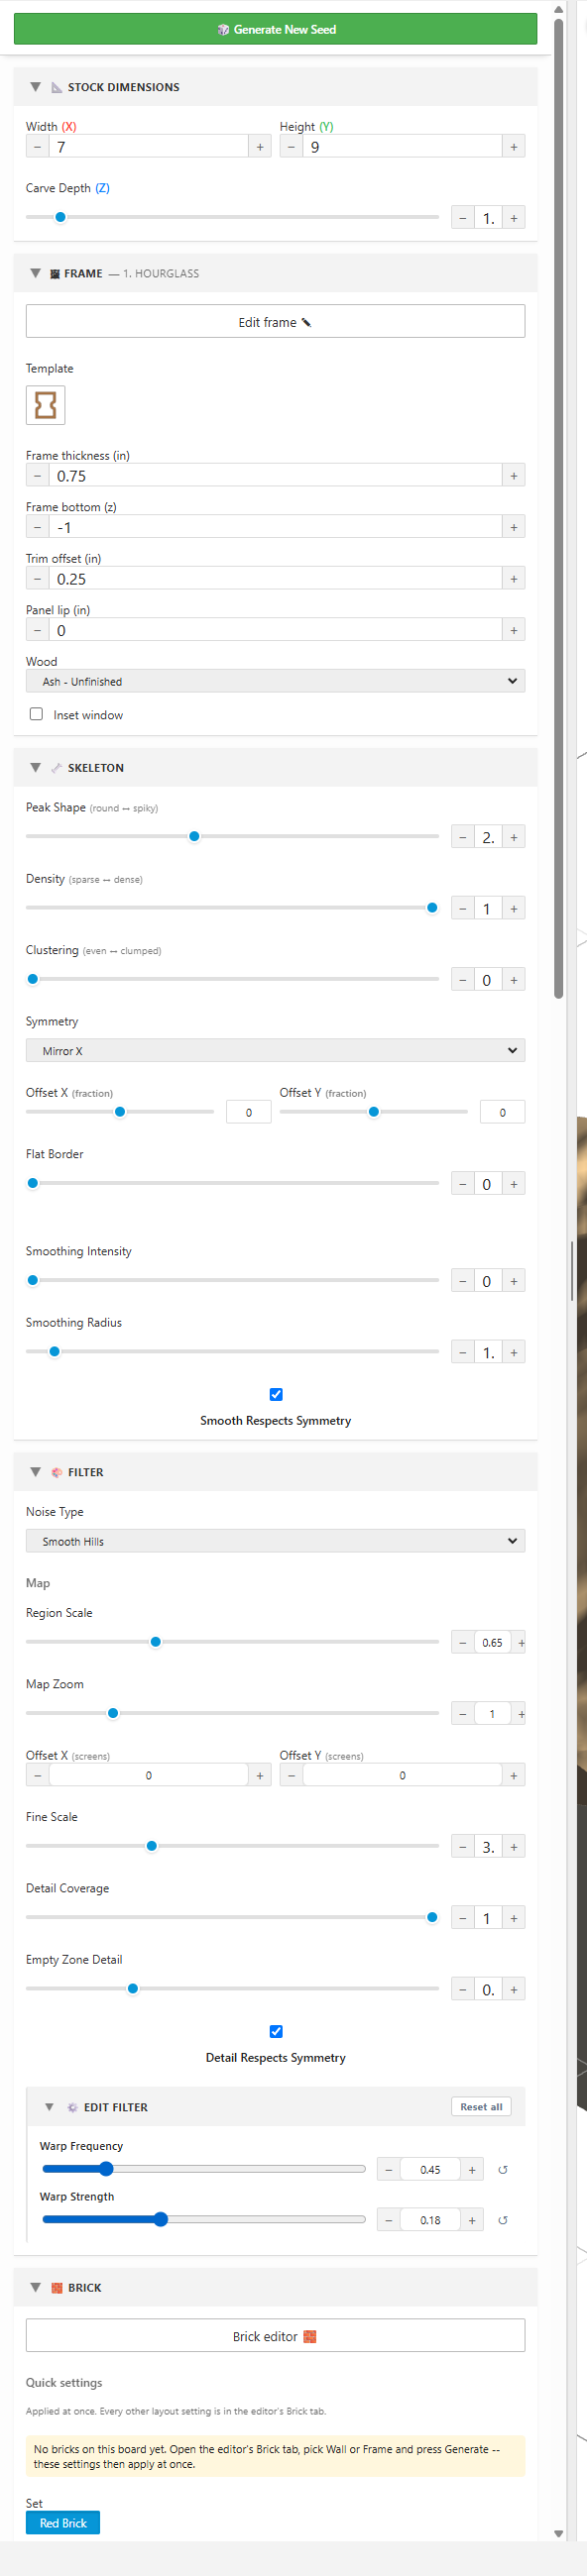Click Reset all in Edit Filter
The height and width of the screenshot is (2576, 587).
click(x=481, y=2107)
